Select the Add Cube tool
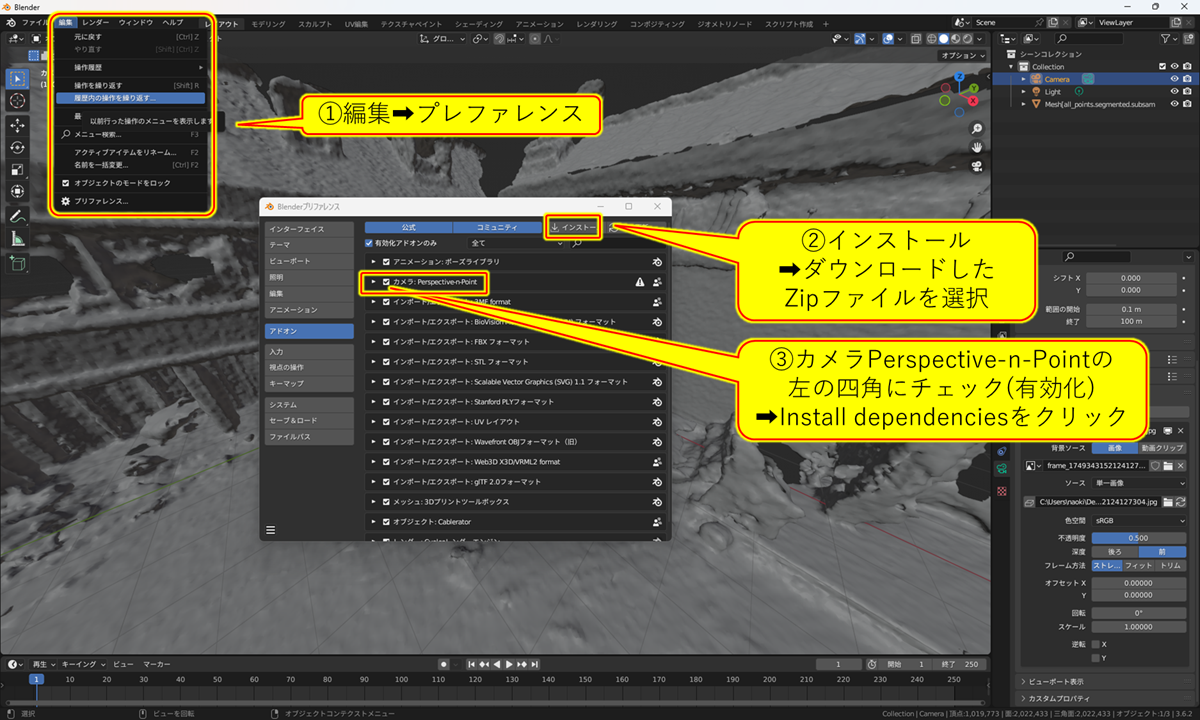 click(x=18, y=263)
